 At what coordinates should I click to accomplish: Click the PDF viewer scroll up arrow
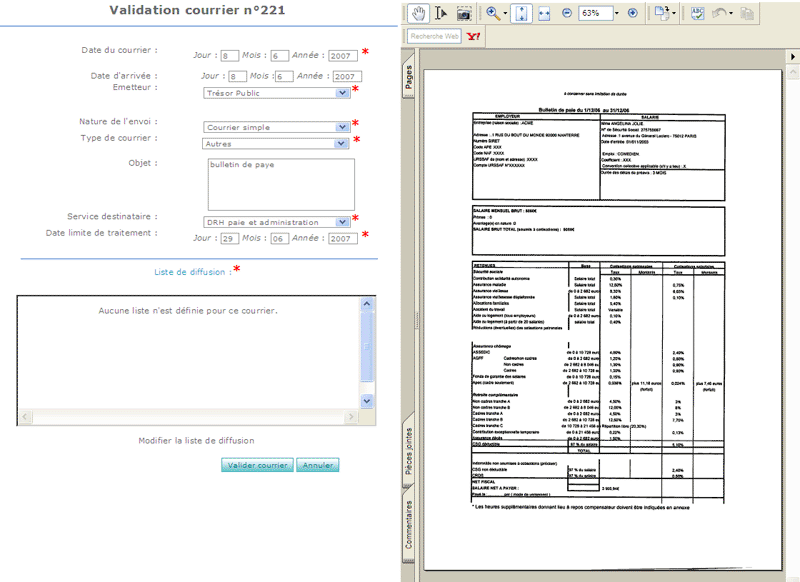(x=792, y=73)
